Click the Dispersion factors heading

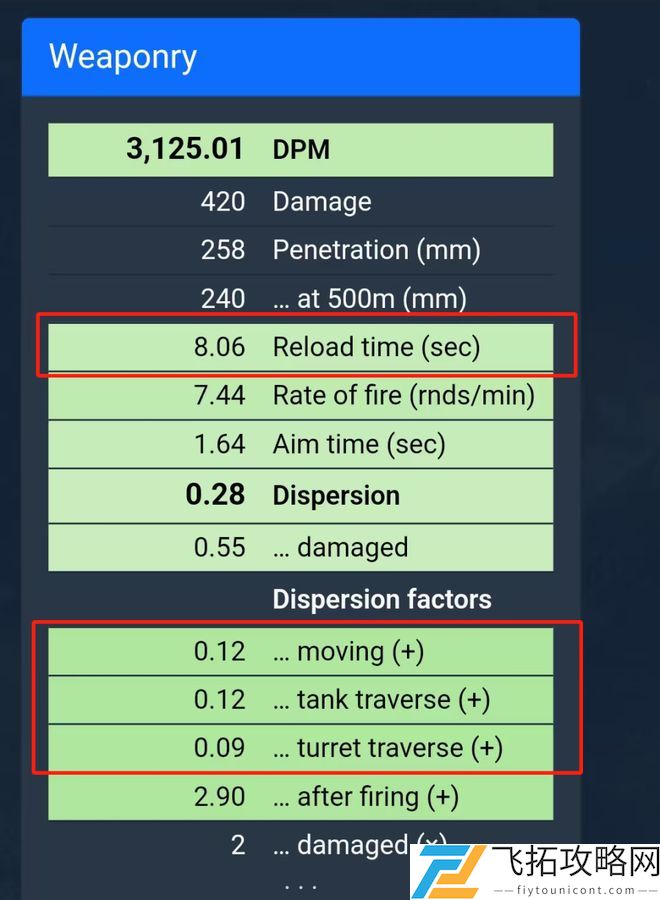[x=382, y=599]
